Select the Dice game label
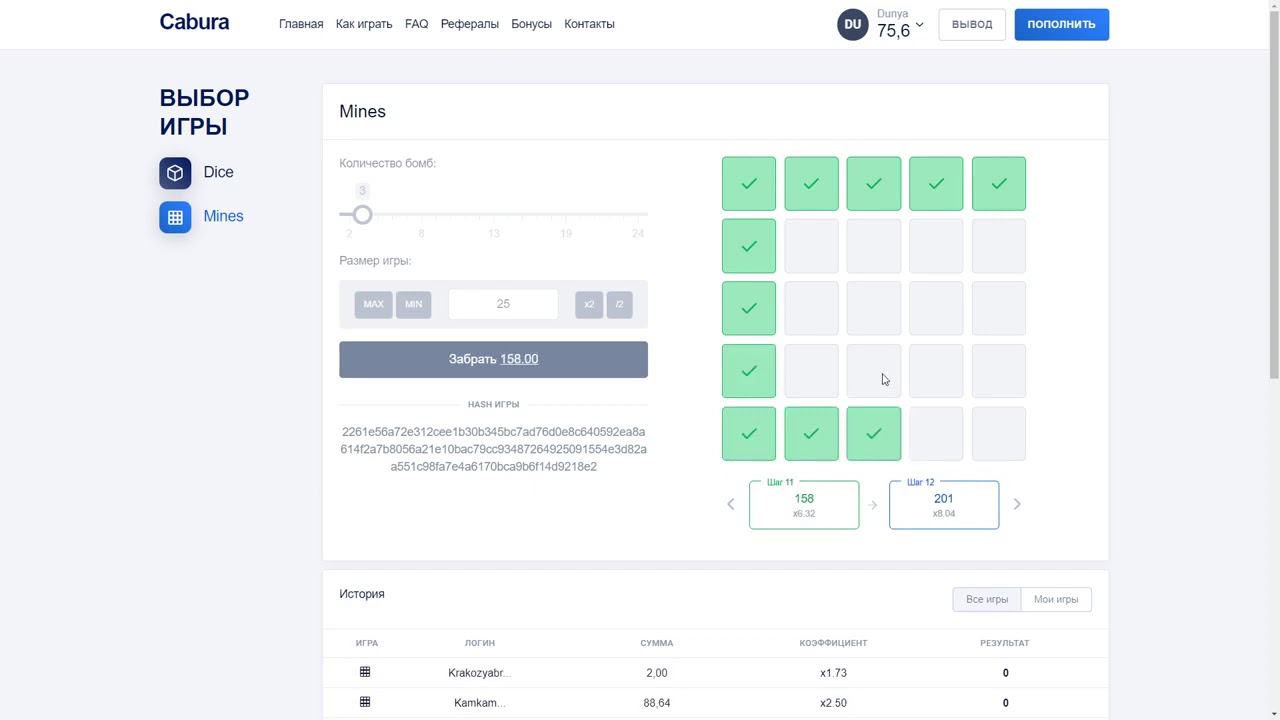This screenshot has height=720, width=1280. (x=218, y=172)
